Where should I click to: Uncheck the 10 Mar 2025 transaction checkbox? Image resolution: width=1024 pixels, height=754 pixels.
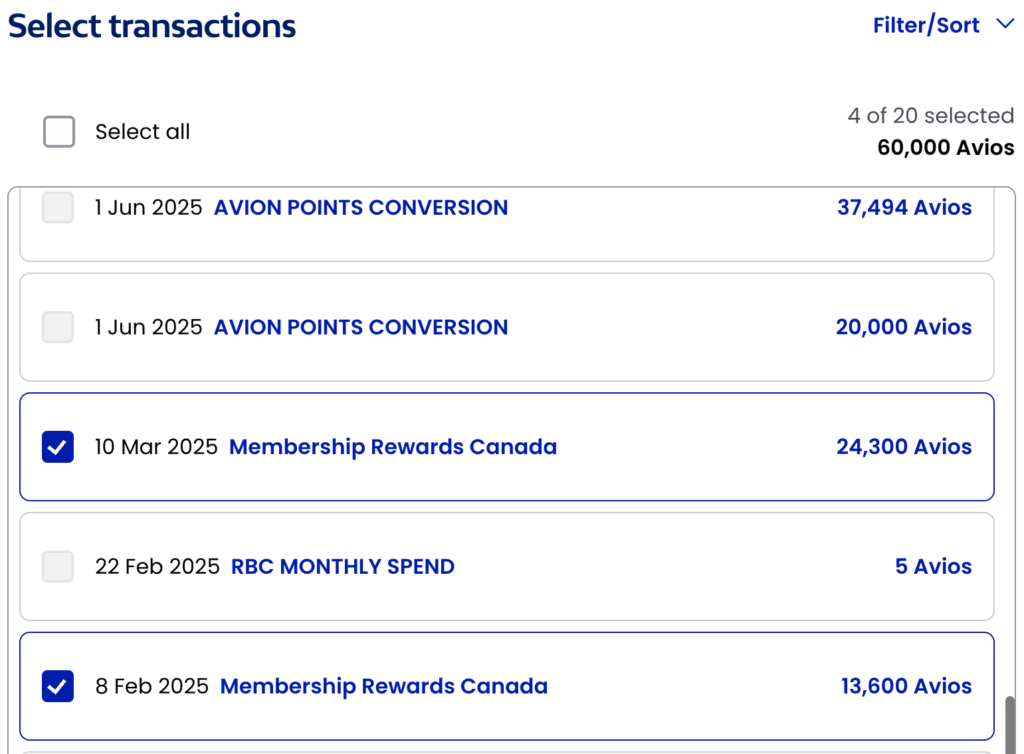[58, 447]
